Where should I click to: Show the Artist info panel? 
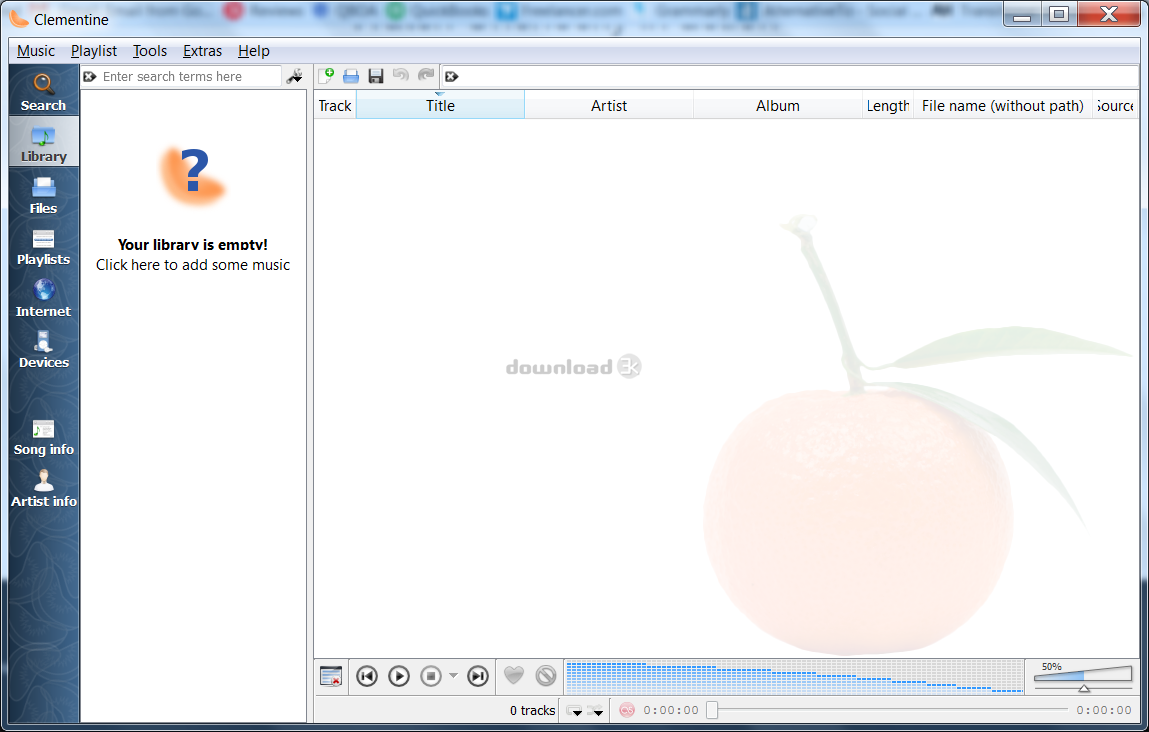click(43, 488)
